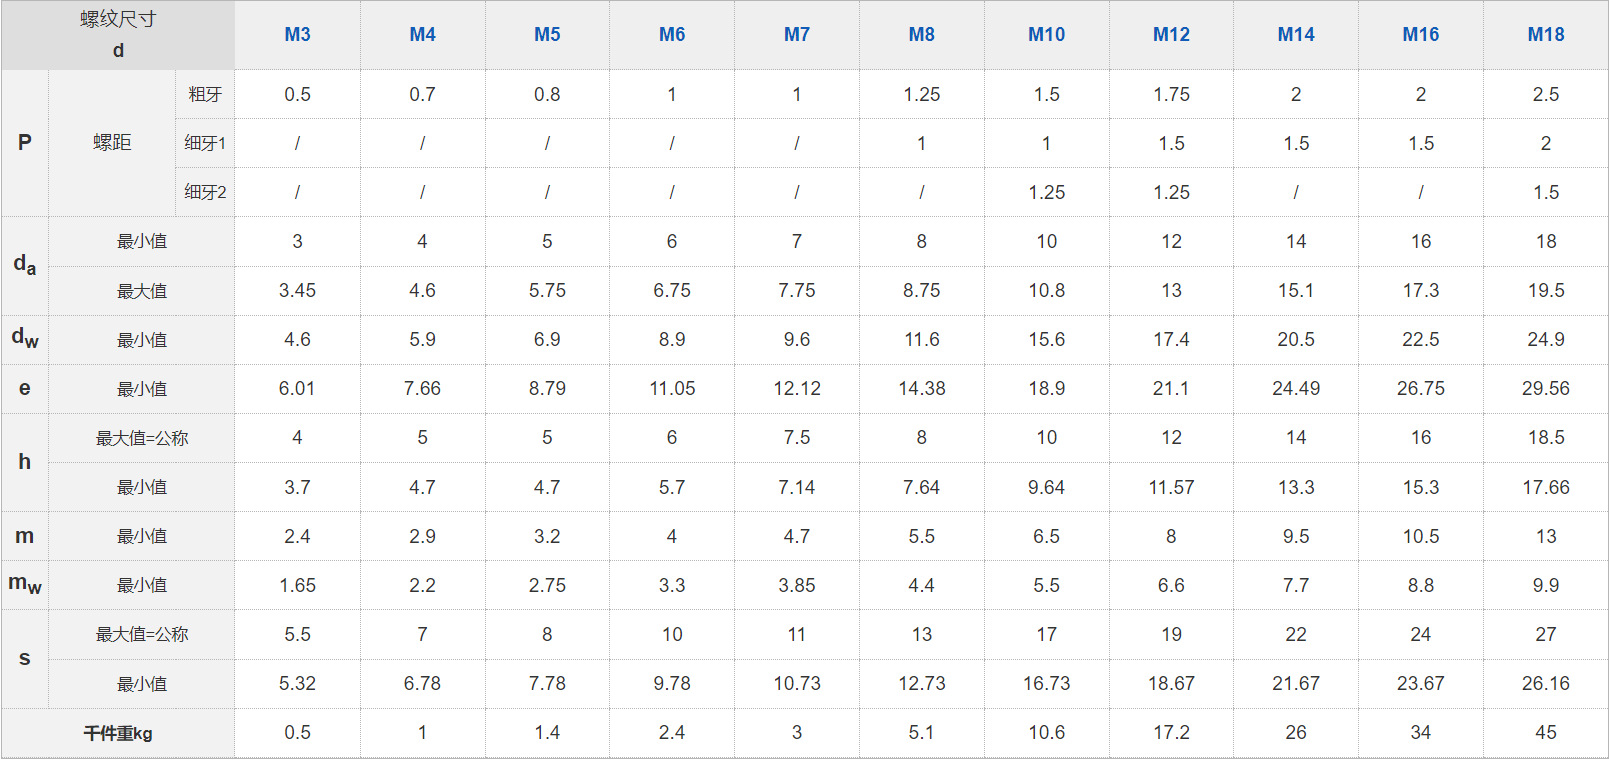Screen dimensions: 1609x760
Task: Click the e parameter row label
Action: click(25, 388)
